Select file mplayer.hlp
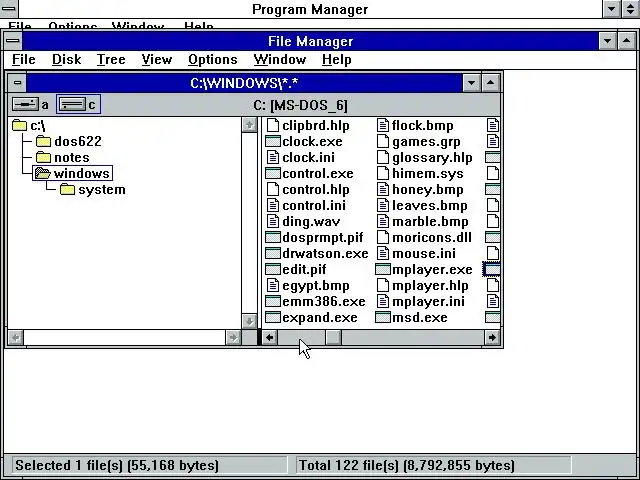640x480 pixels. tap(430, 285)
